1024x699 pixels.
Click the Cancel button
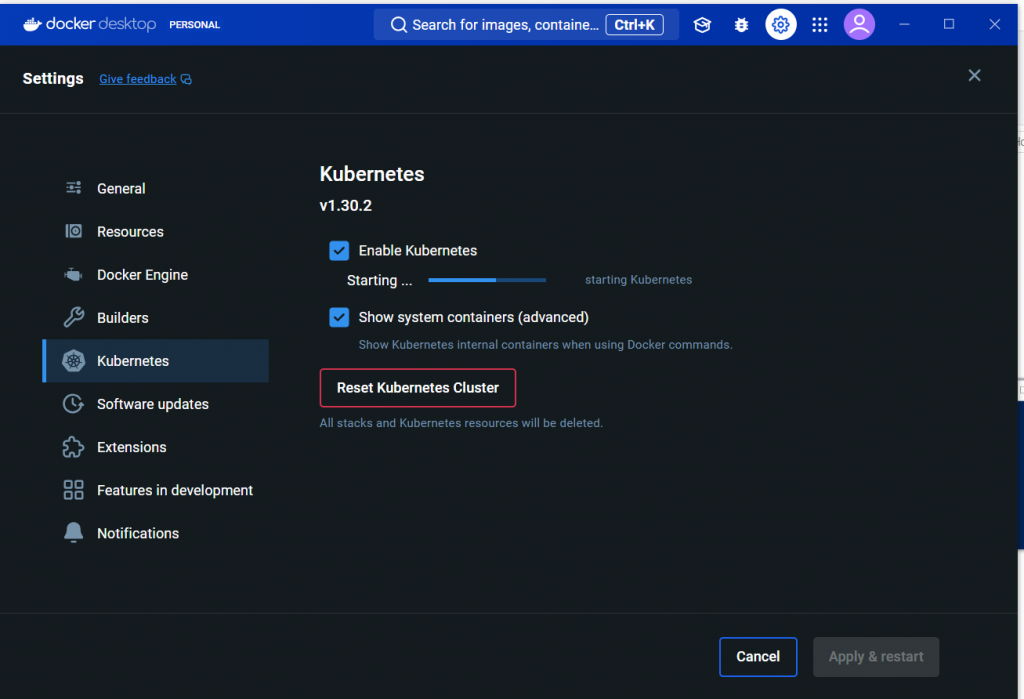click(x=758, y=657)
